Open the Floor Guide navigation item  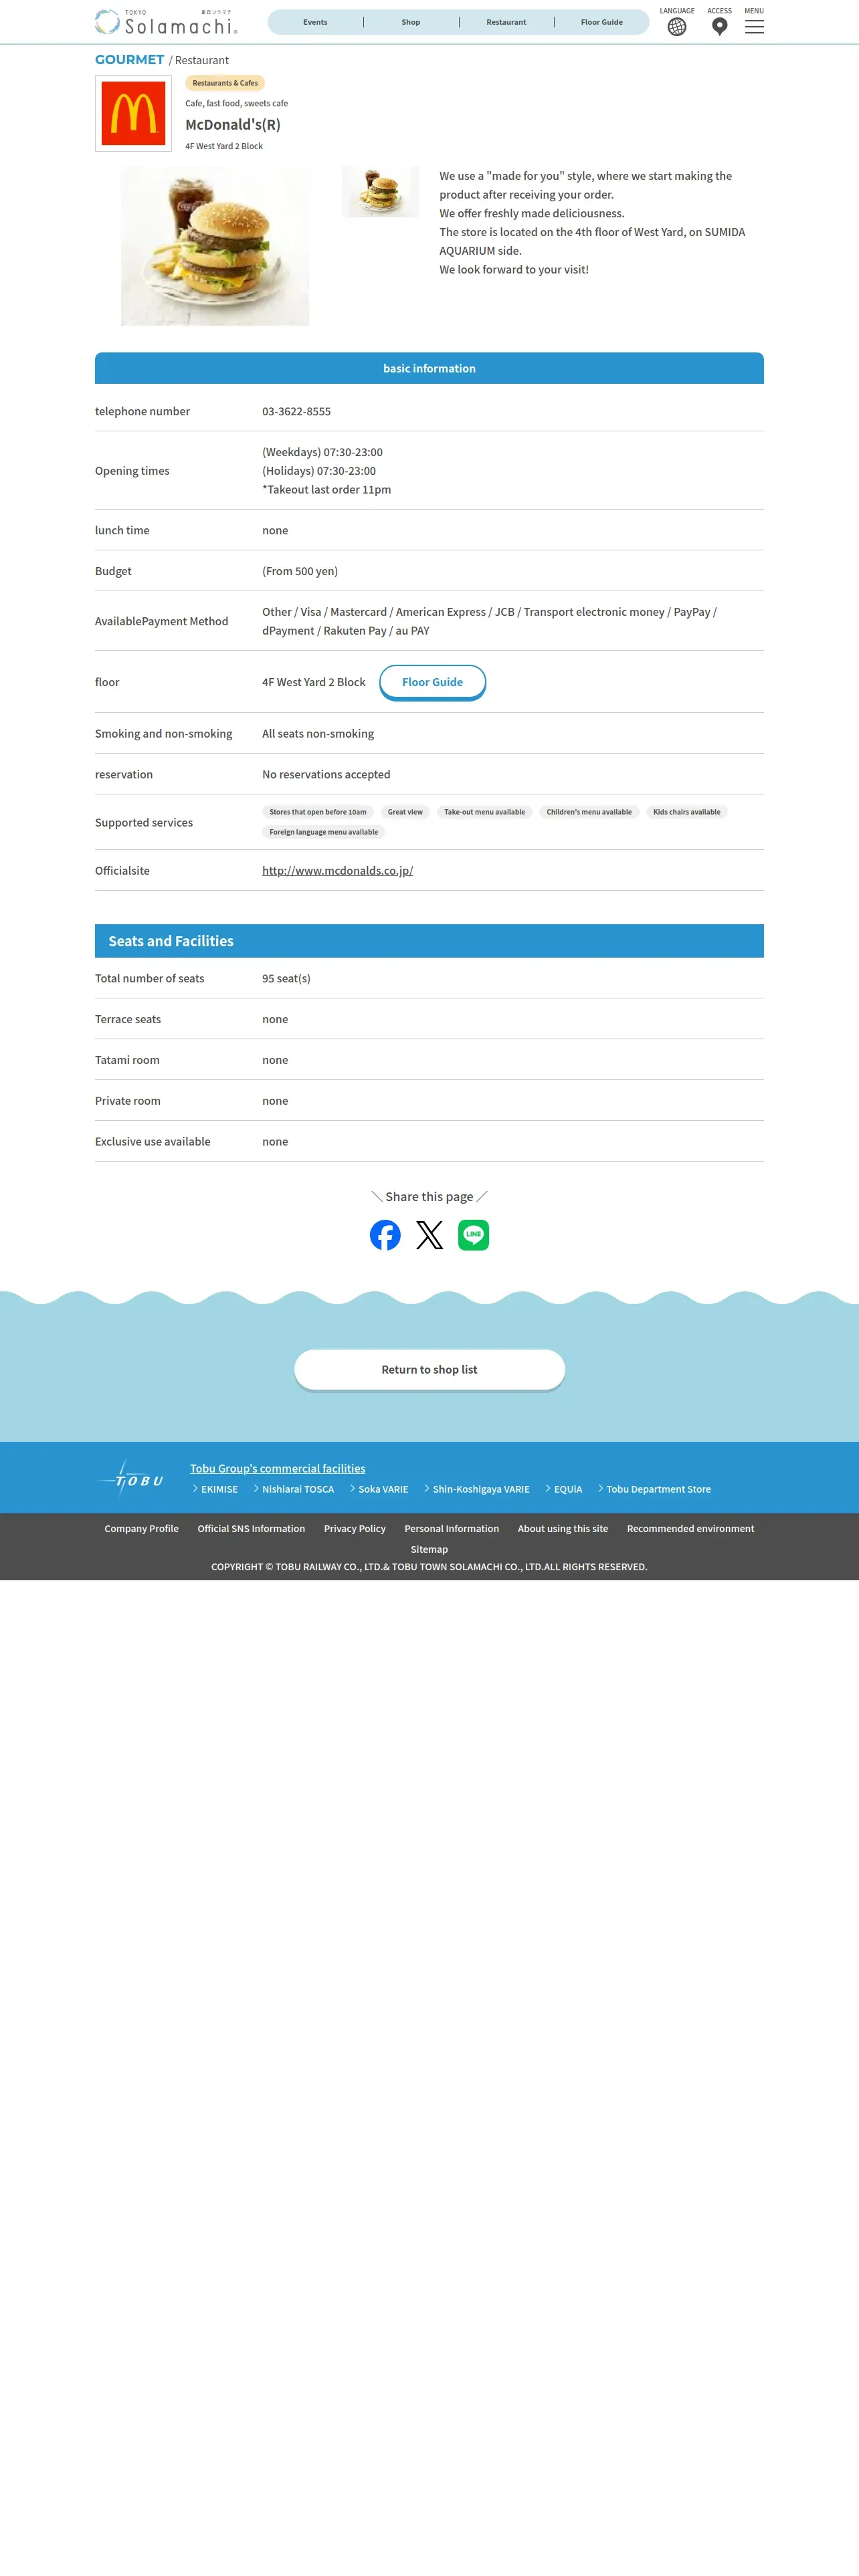click(x=602, y=22)
